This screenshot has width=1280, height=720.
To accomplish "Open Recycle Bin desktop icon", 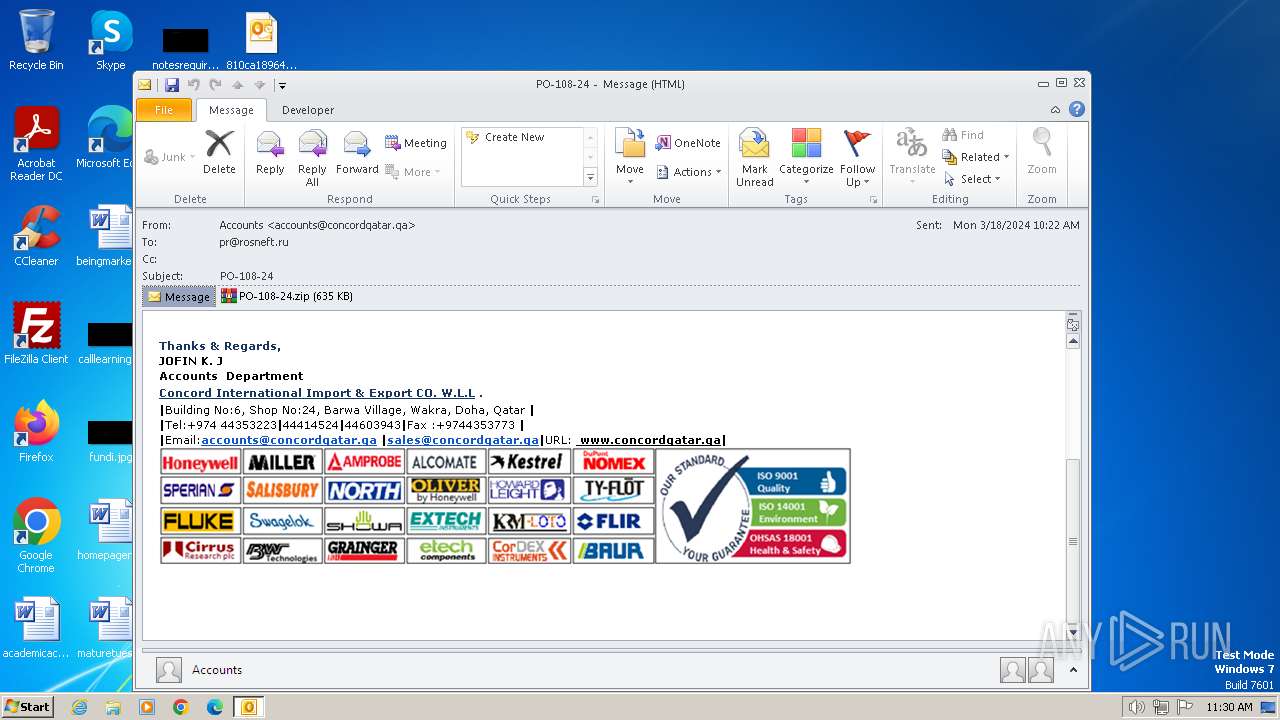I will click(x=36, y=40).
